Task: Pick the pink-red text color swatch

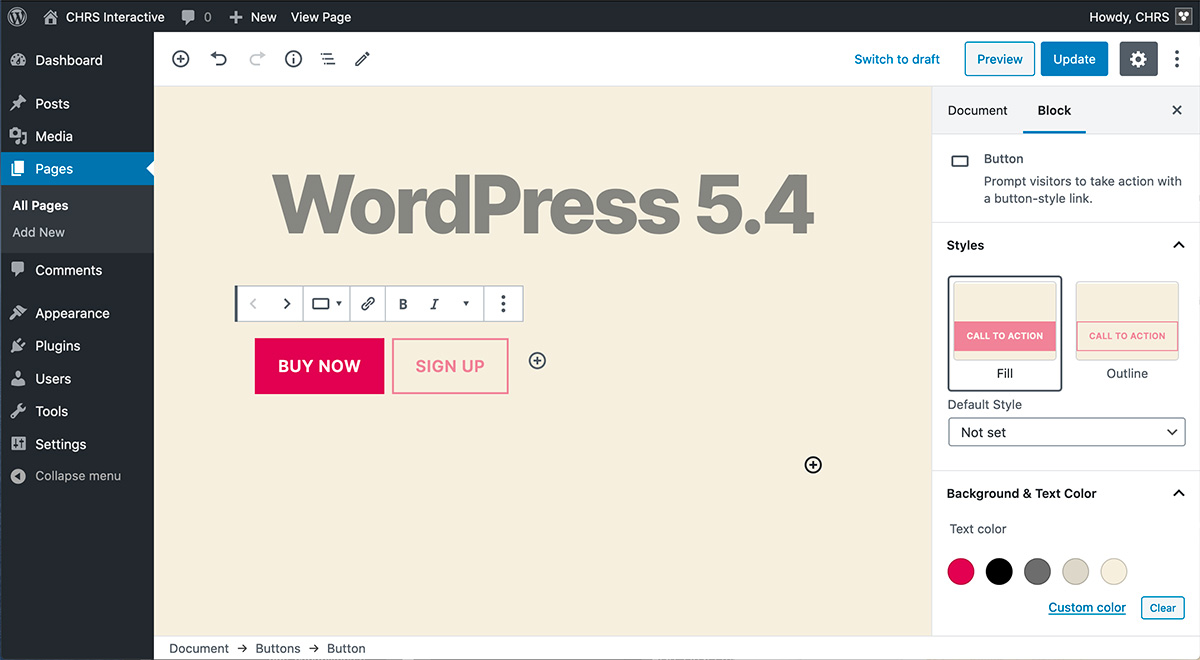Action: coord(961,572)
